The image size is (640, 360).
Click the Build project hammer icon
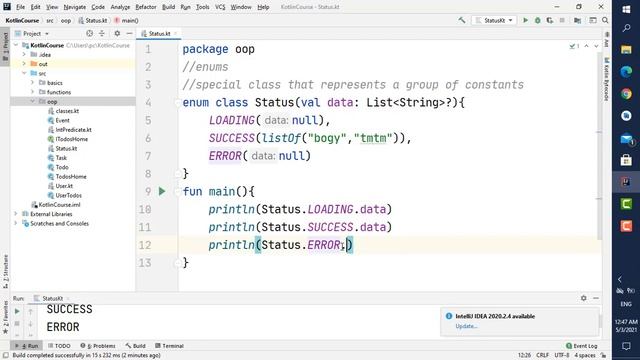462,20
